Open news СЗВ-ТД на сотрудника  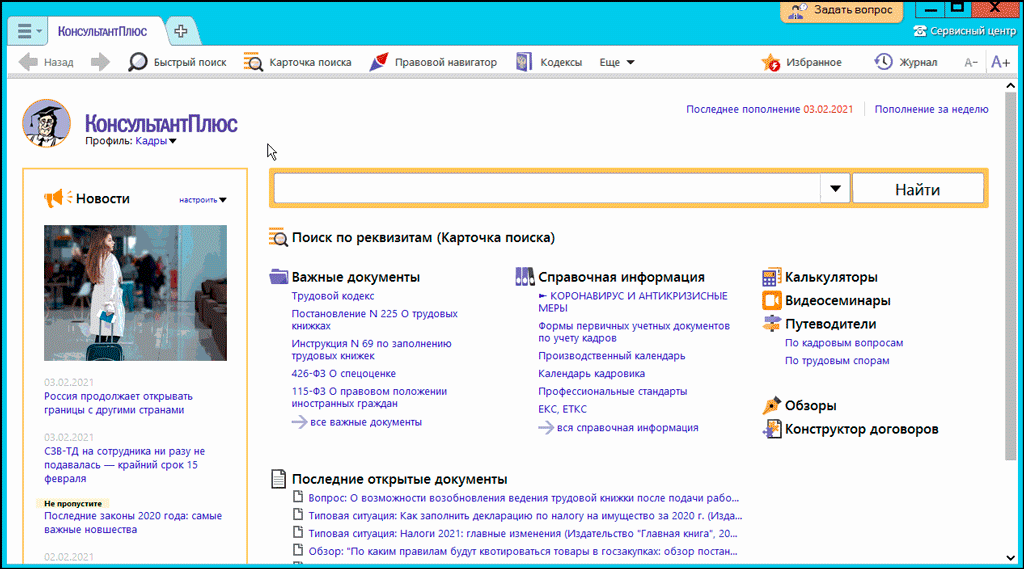click(124, 464)
